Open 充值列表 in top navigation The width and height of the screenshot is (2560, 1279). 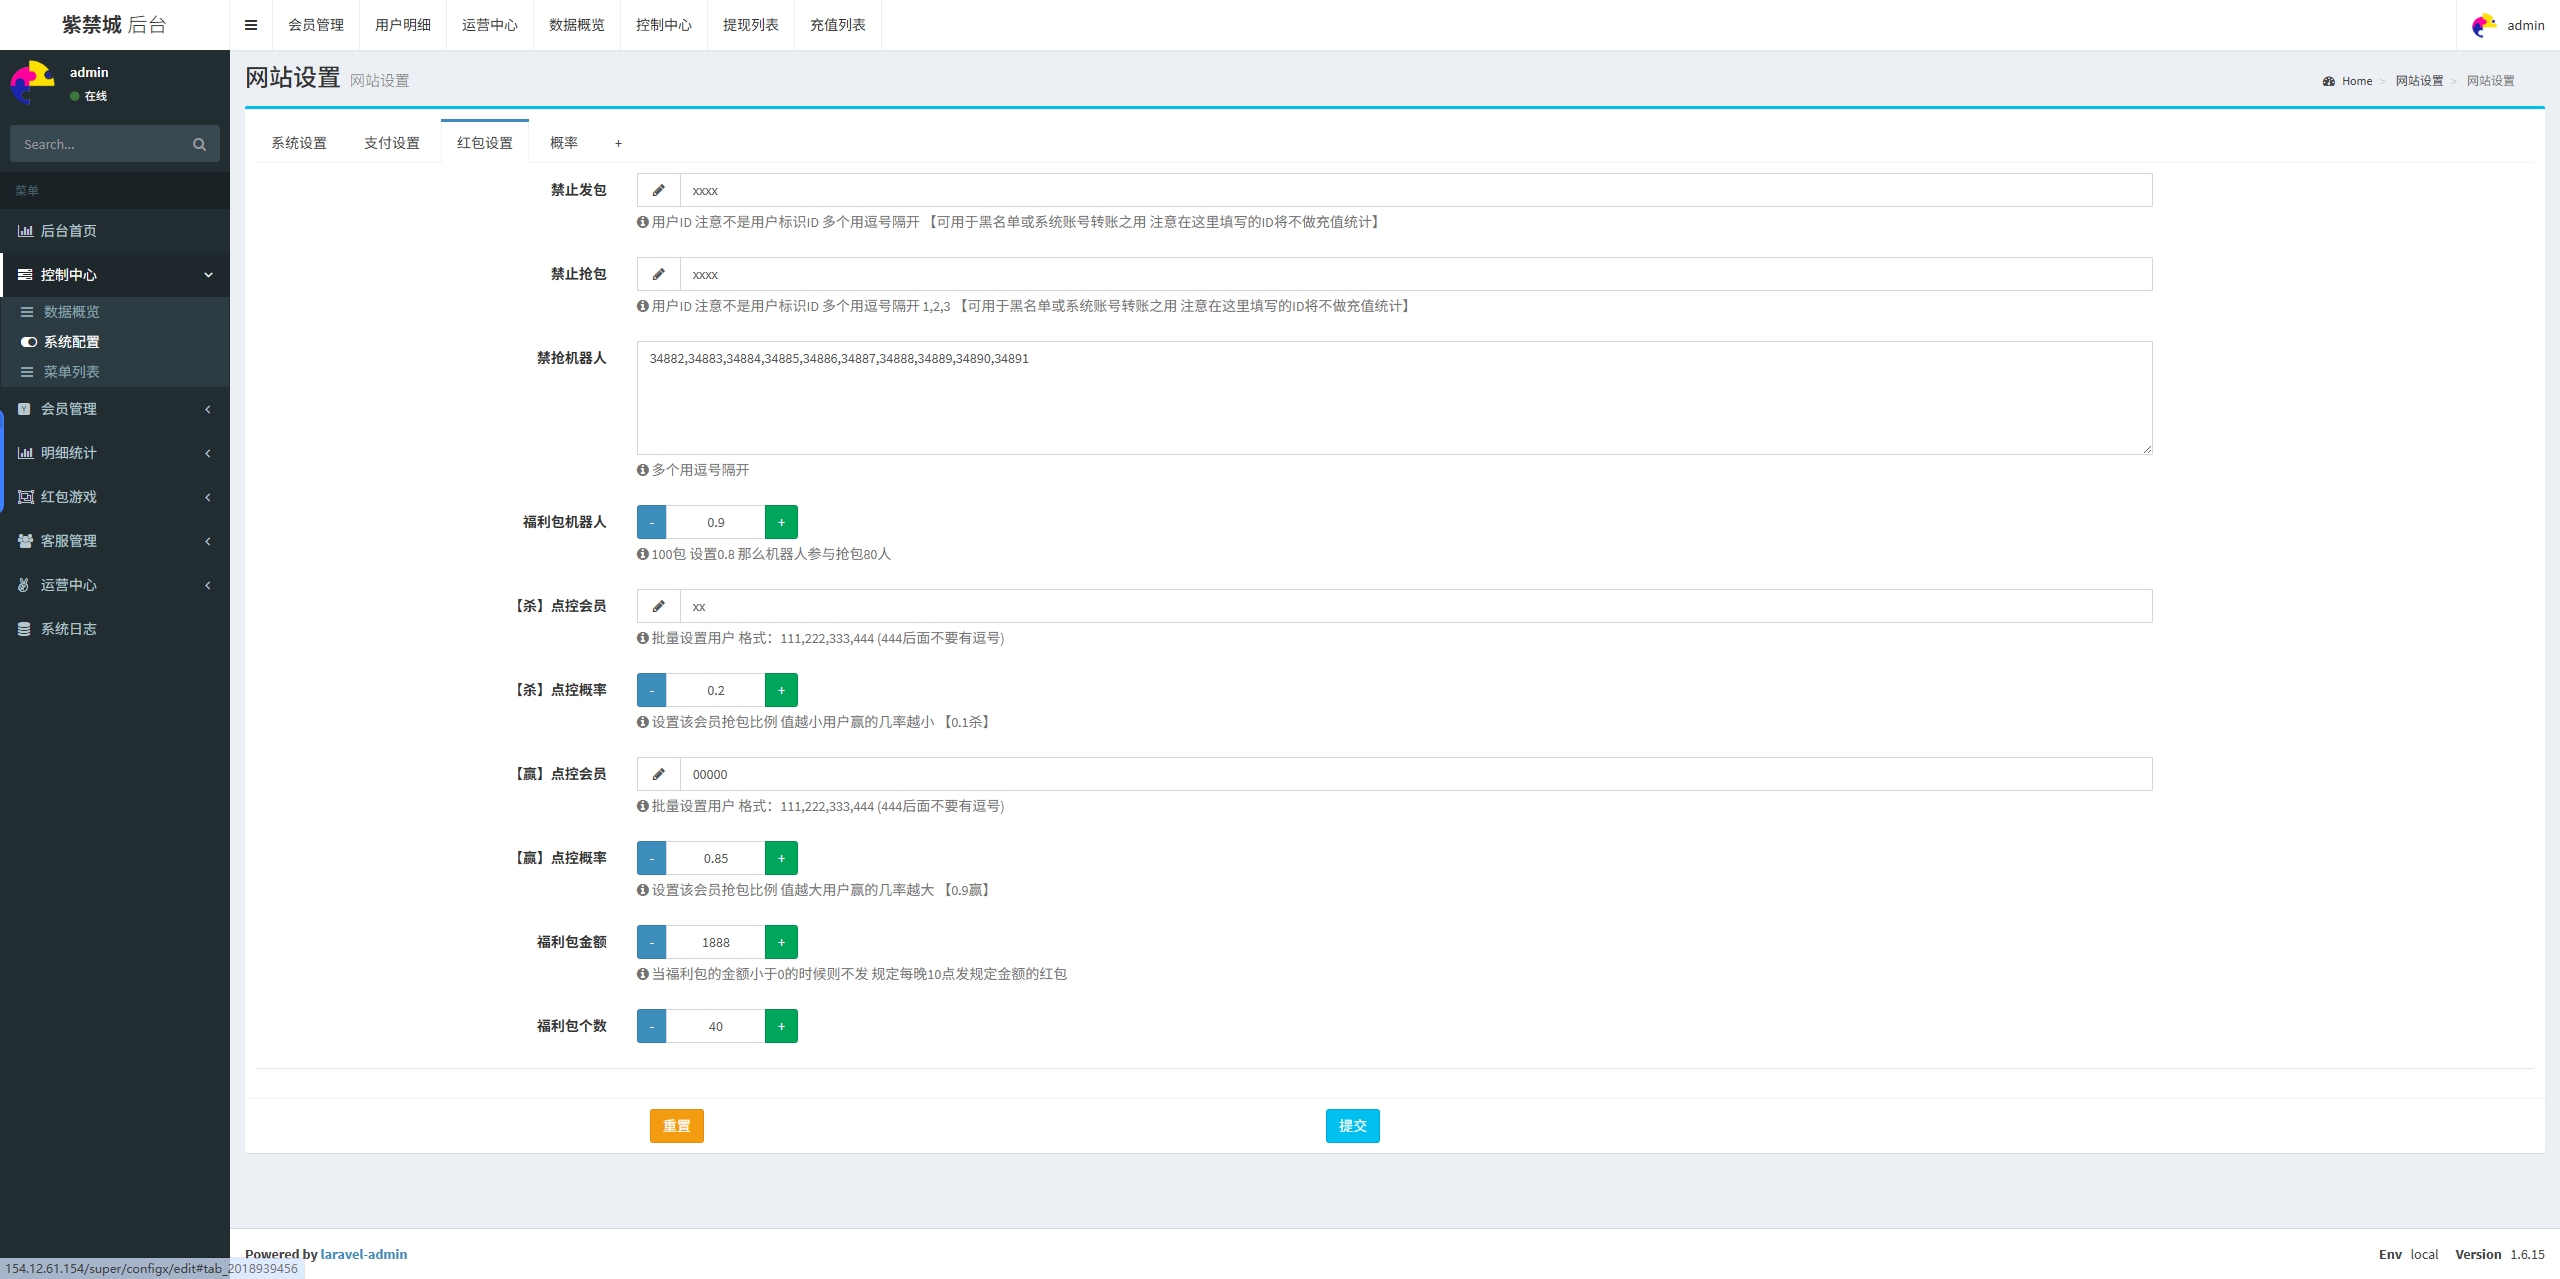(x=838, y=25)
